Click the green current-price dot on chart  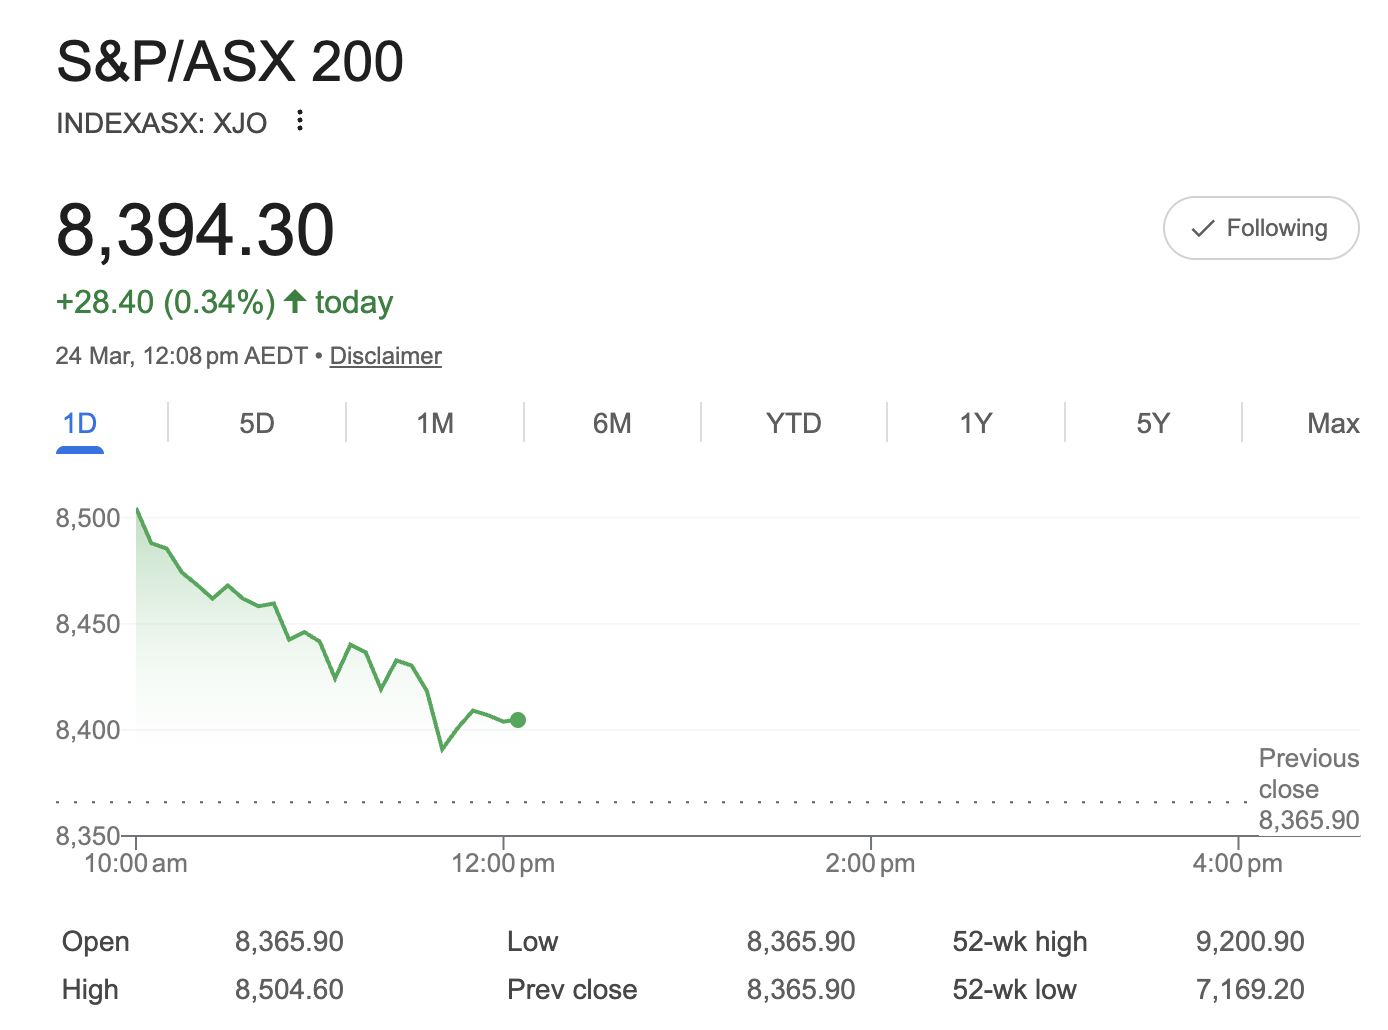tap(518, 720)
